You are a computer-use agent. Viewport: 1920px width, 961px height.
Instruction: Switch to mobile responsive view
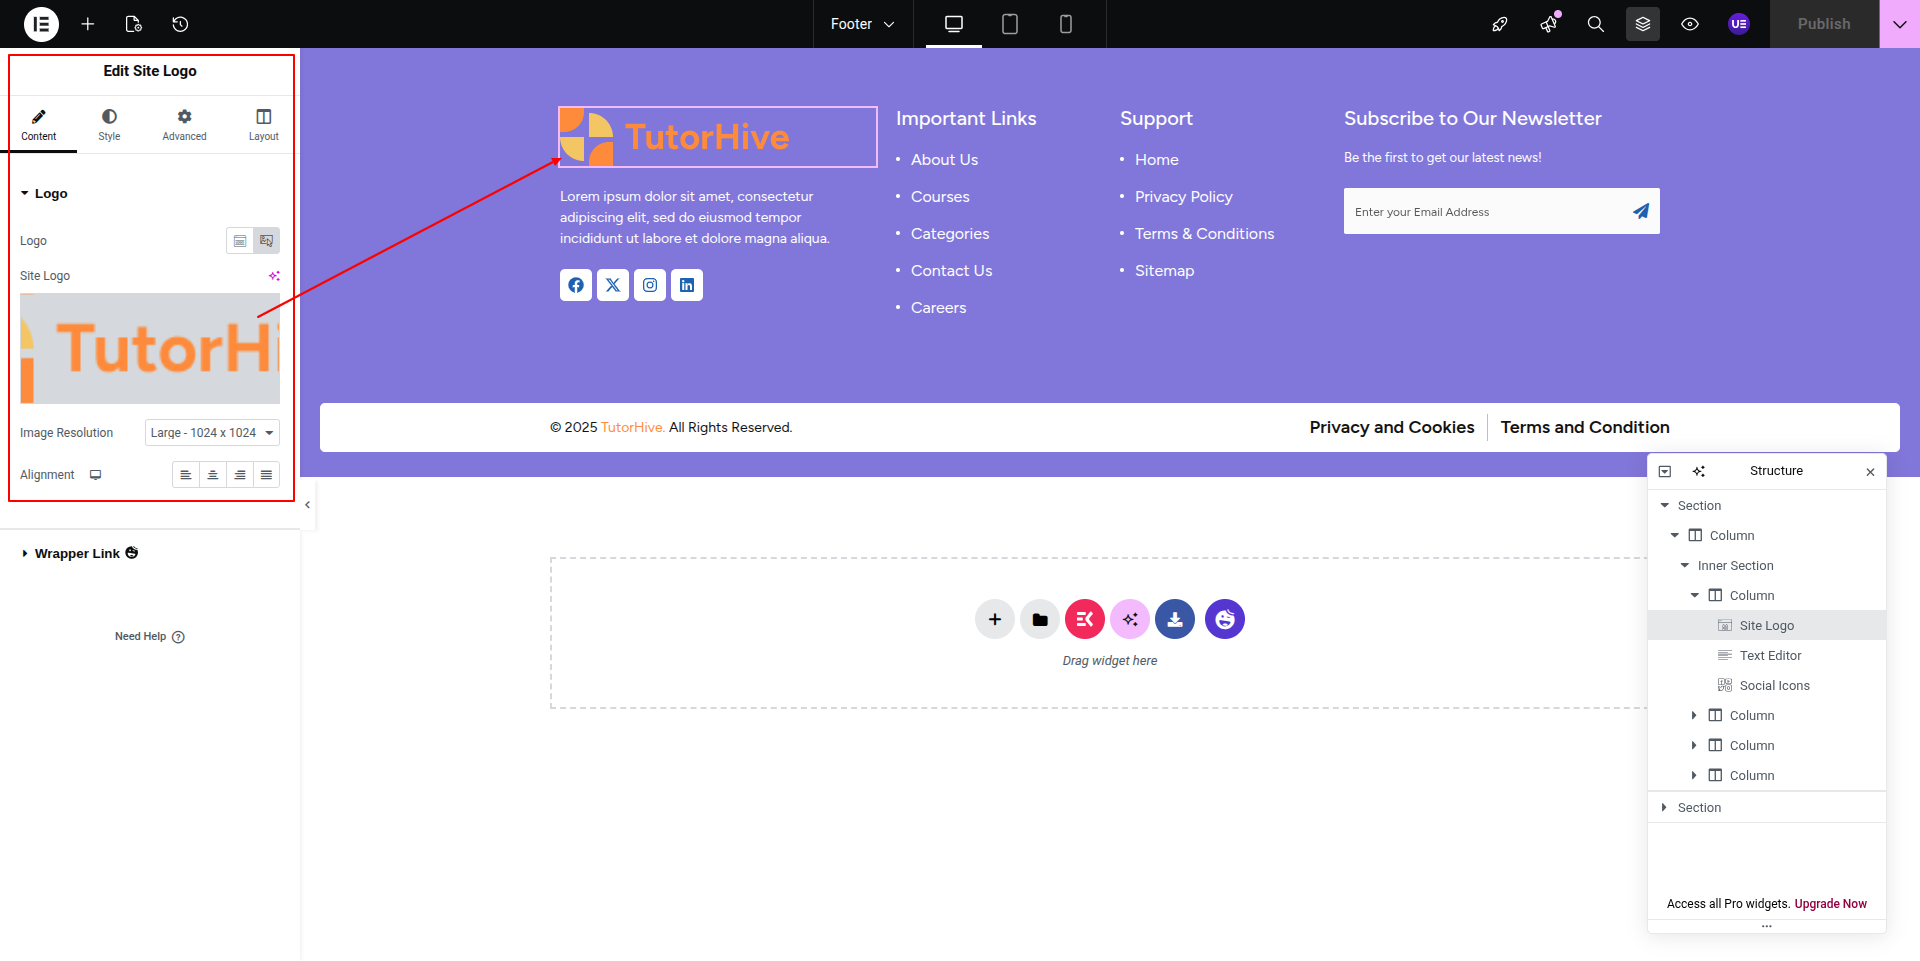1065,24
